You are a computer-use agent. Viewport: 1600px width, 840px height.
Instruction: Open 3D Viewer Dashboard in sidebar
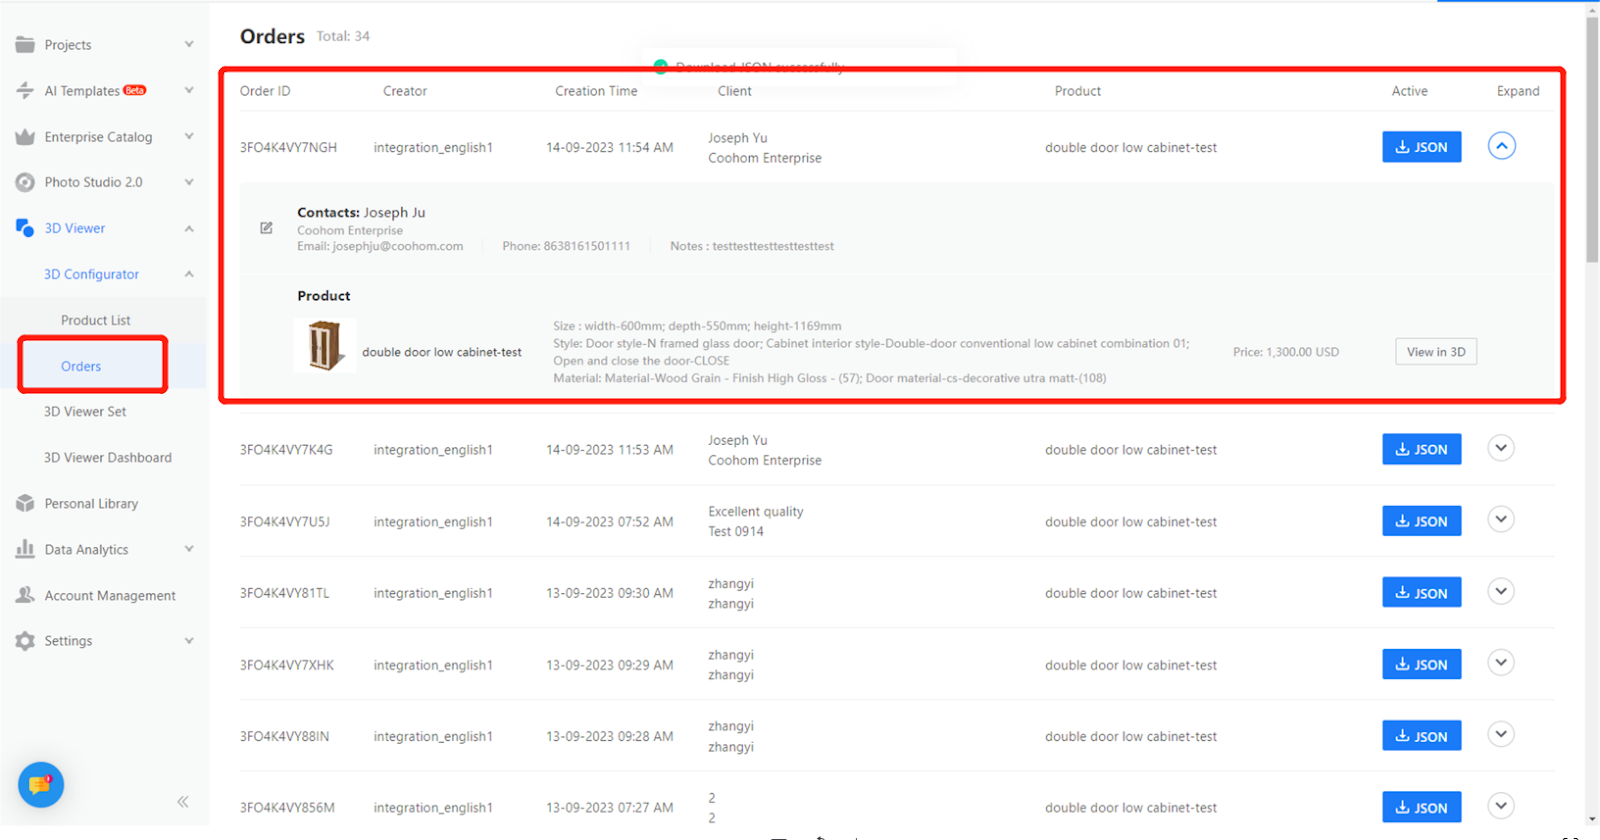pos(108,458)
